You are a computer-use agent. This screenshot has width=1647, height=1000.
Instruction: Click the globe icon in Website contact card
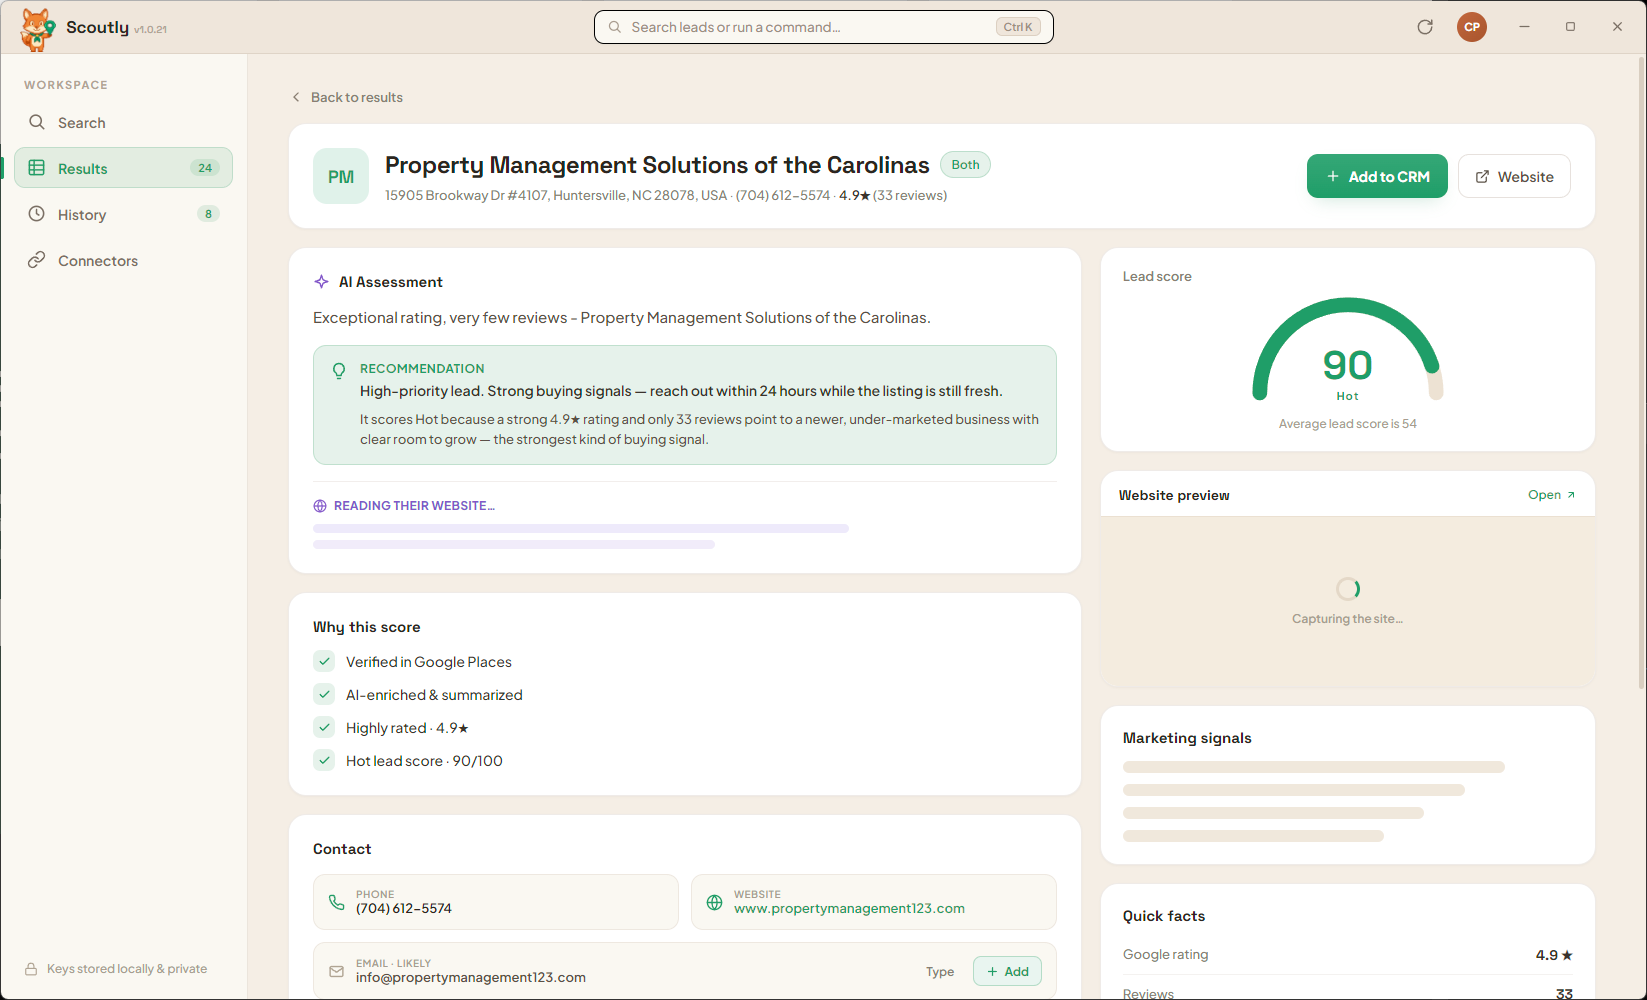click(715, 902)
